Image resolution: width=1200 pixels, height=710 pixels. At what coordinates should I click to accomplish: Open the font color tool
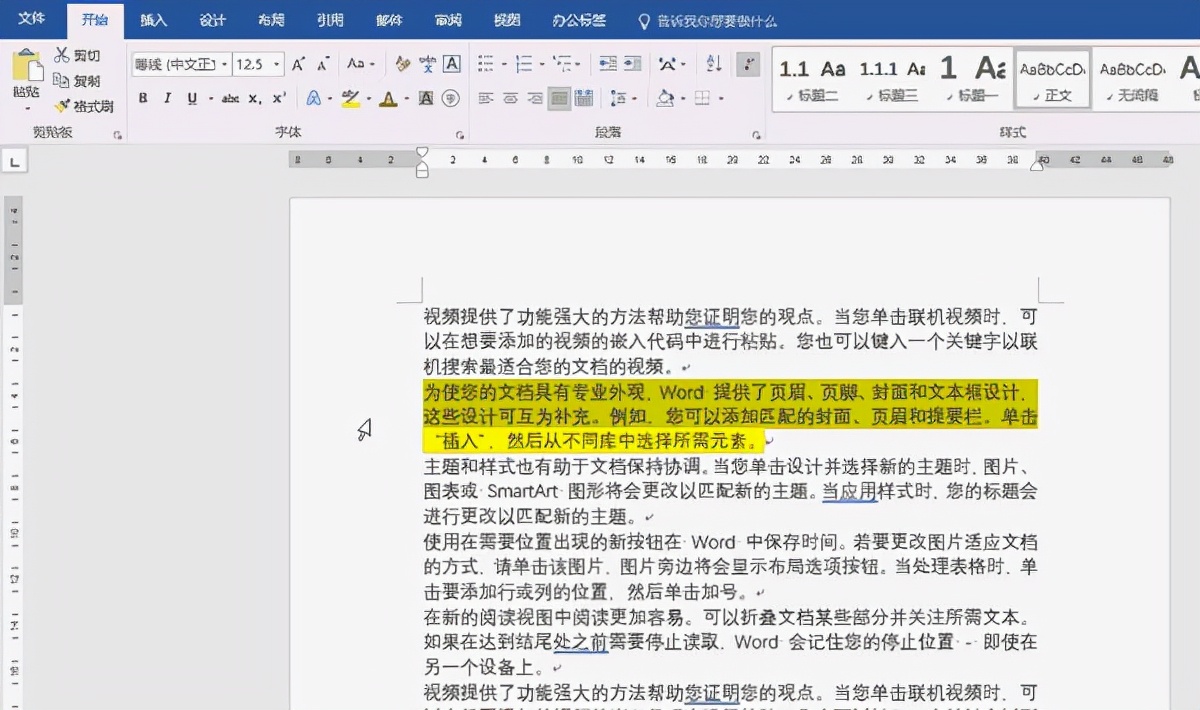tap(390, 98)
